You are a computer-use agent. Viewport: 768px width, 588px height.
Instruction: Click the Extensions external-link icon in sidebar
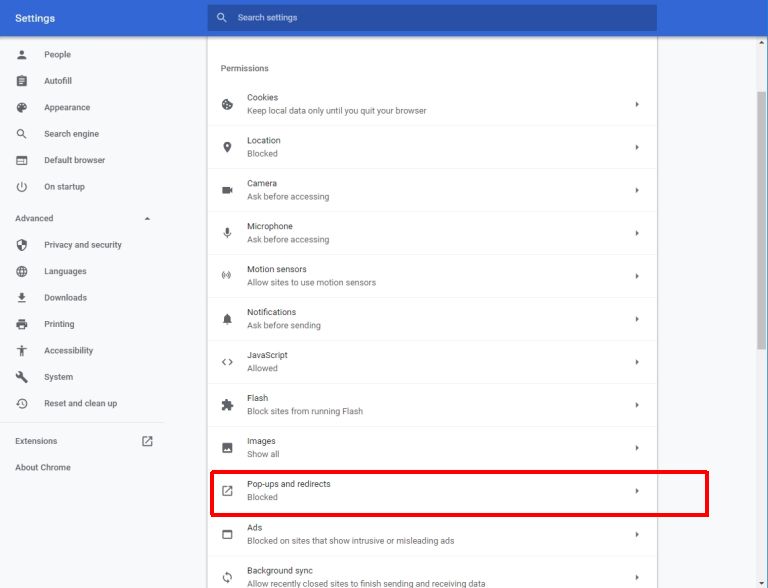[147, 441]
